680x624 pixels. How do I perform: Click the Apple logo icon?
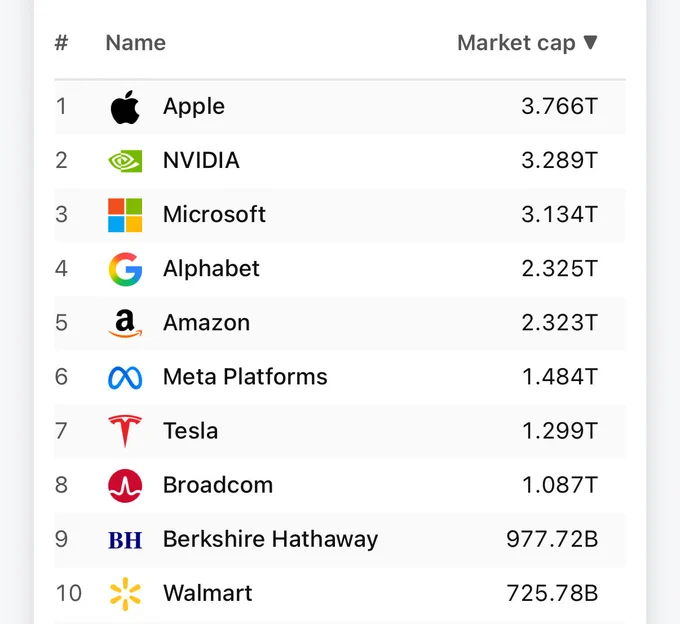pos(125,107)
